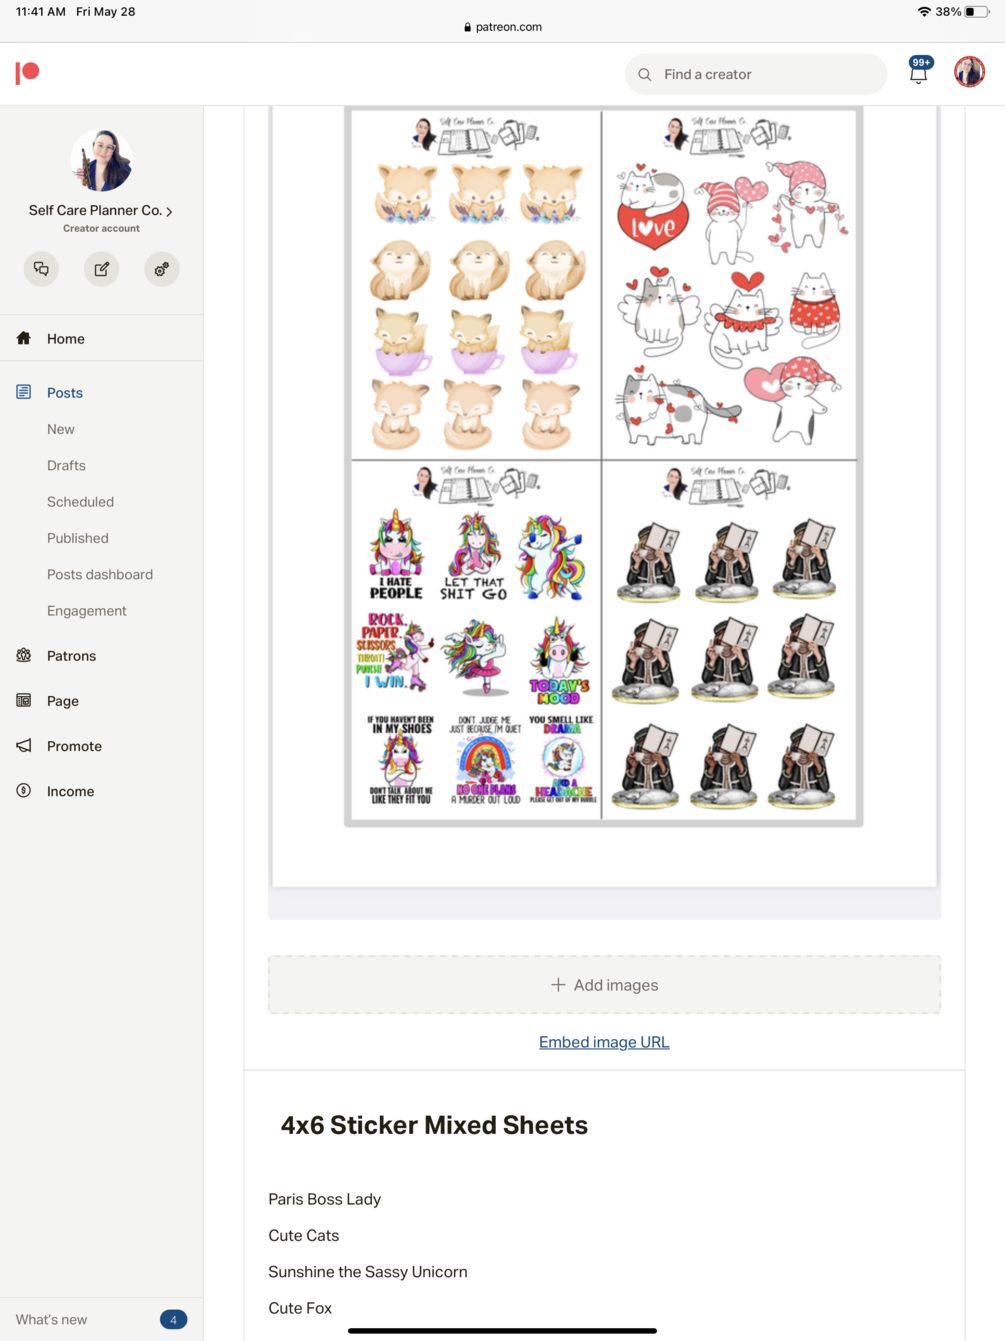Open the Drafts posts section
The height and width of the screenshot is (1341, 1005).
tap(66, 466)
